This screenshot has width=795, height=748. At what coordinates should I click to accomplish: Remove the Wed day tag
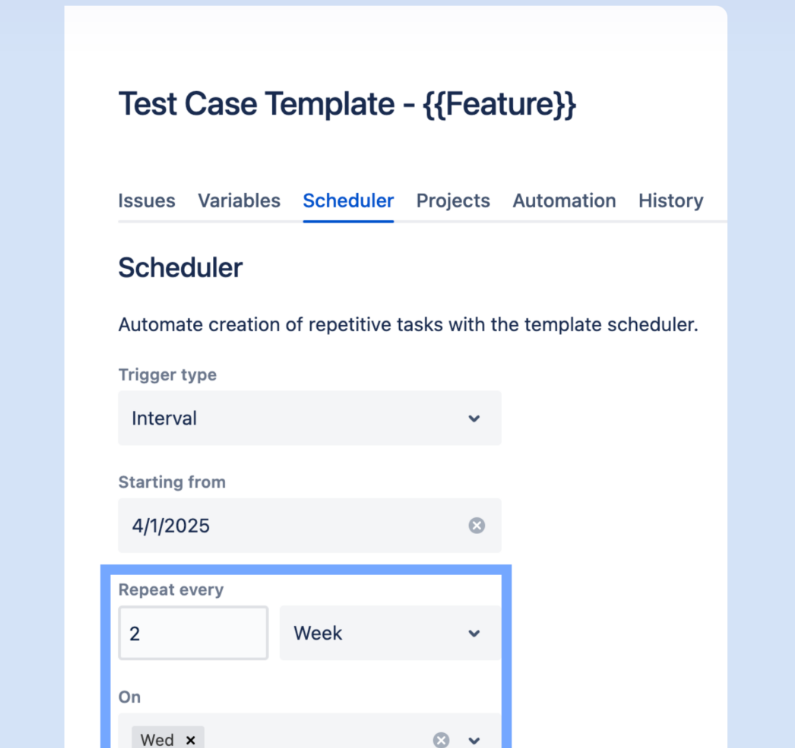[x=190, y=740]
